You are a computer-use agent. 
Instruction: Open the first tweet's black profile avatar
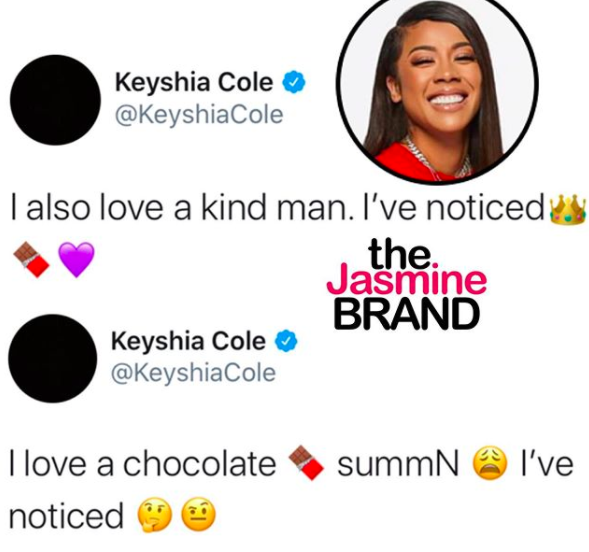pyautogui.click(x=56, y=100)
